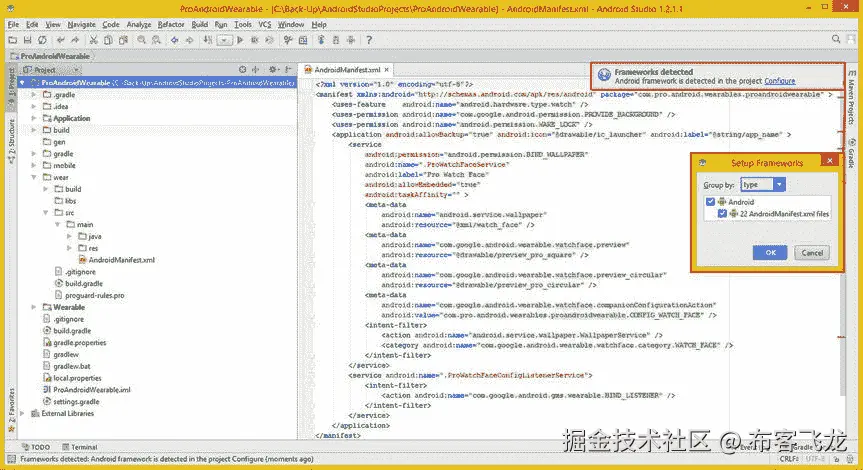The width and height of the screenshot is (863, 470).
Task: Toggle the Android framework checkbox
Action: point(711,202)
